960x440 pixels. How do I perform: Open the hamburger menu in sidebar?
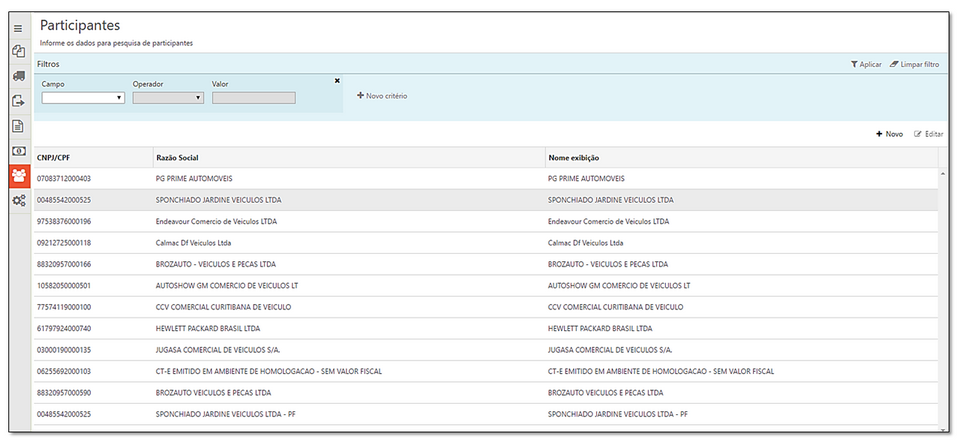point(18,28)
